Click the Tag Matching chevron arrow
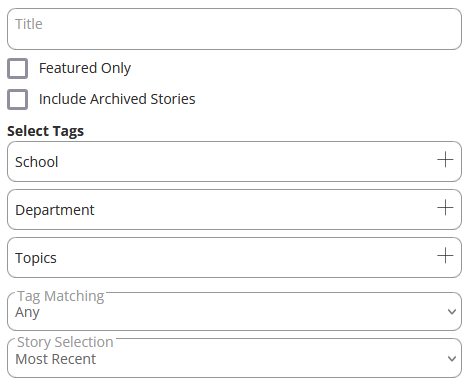The image size is (466, 392). 452,312
